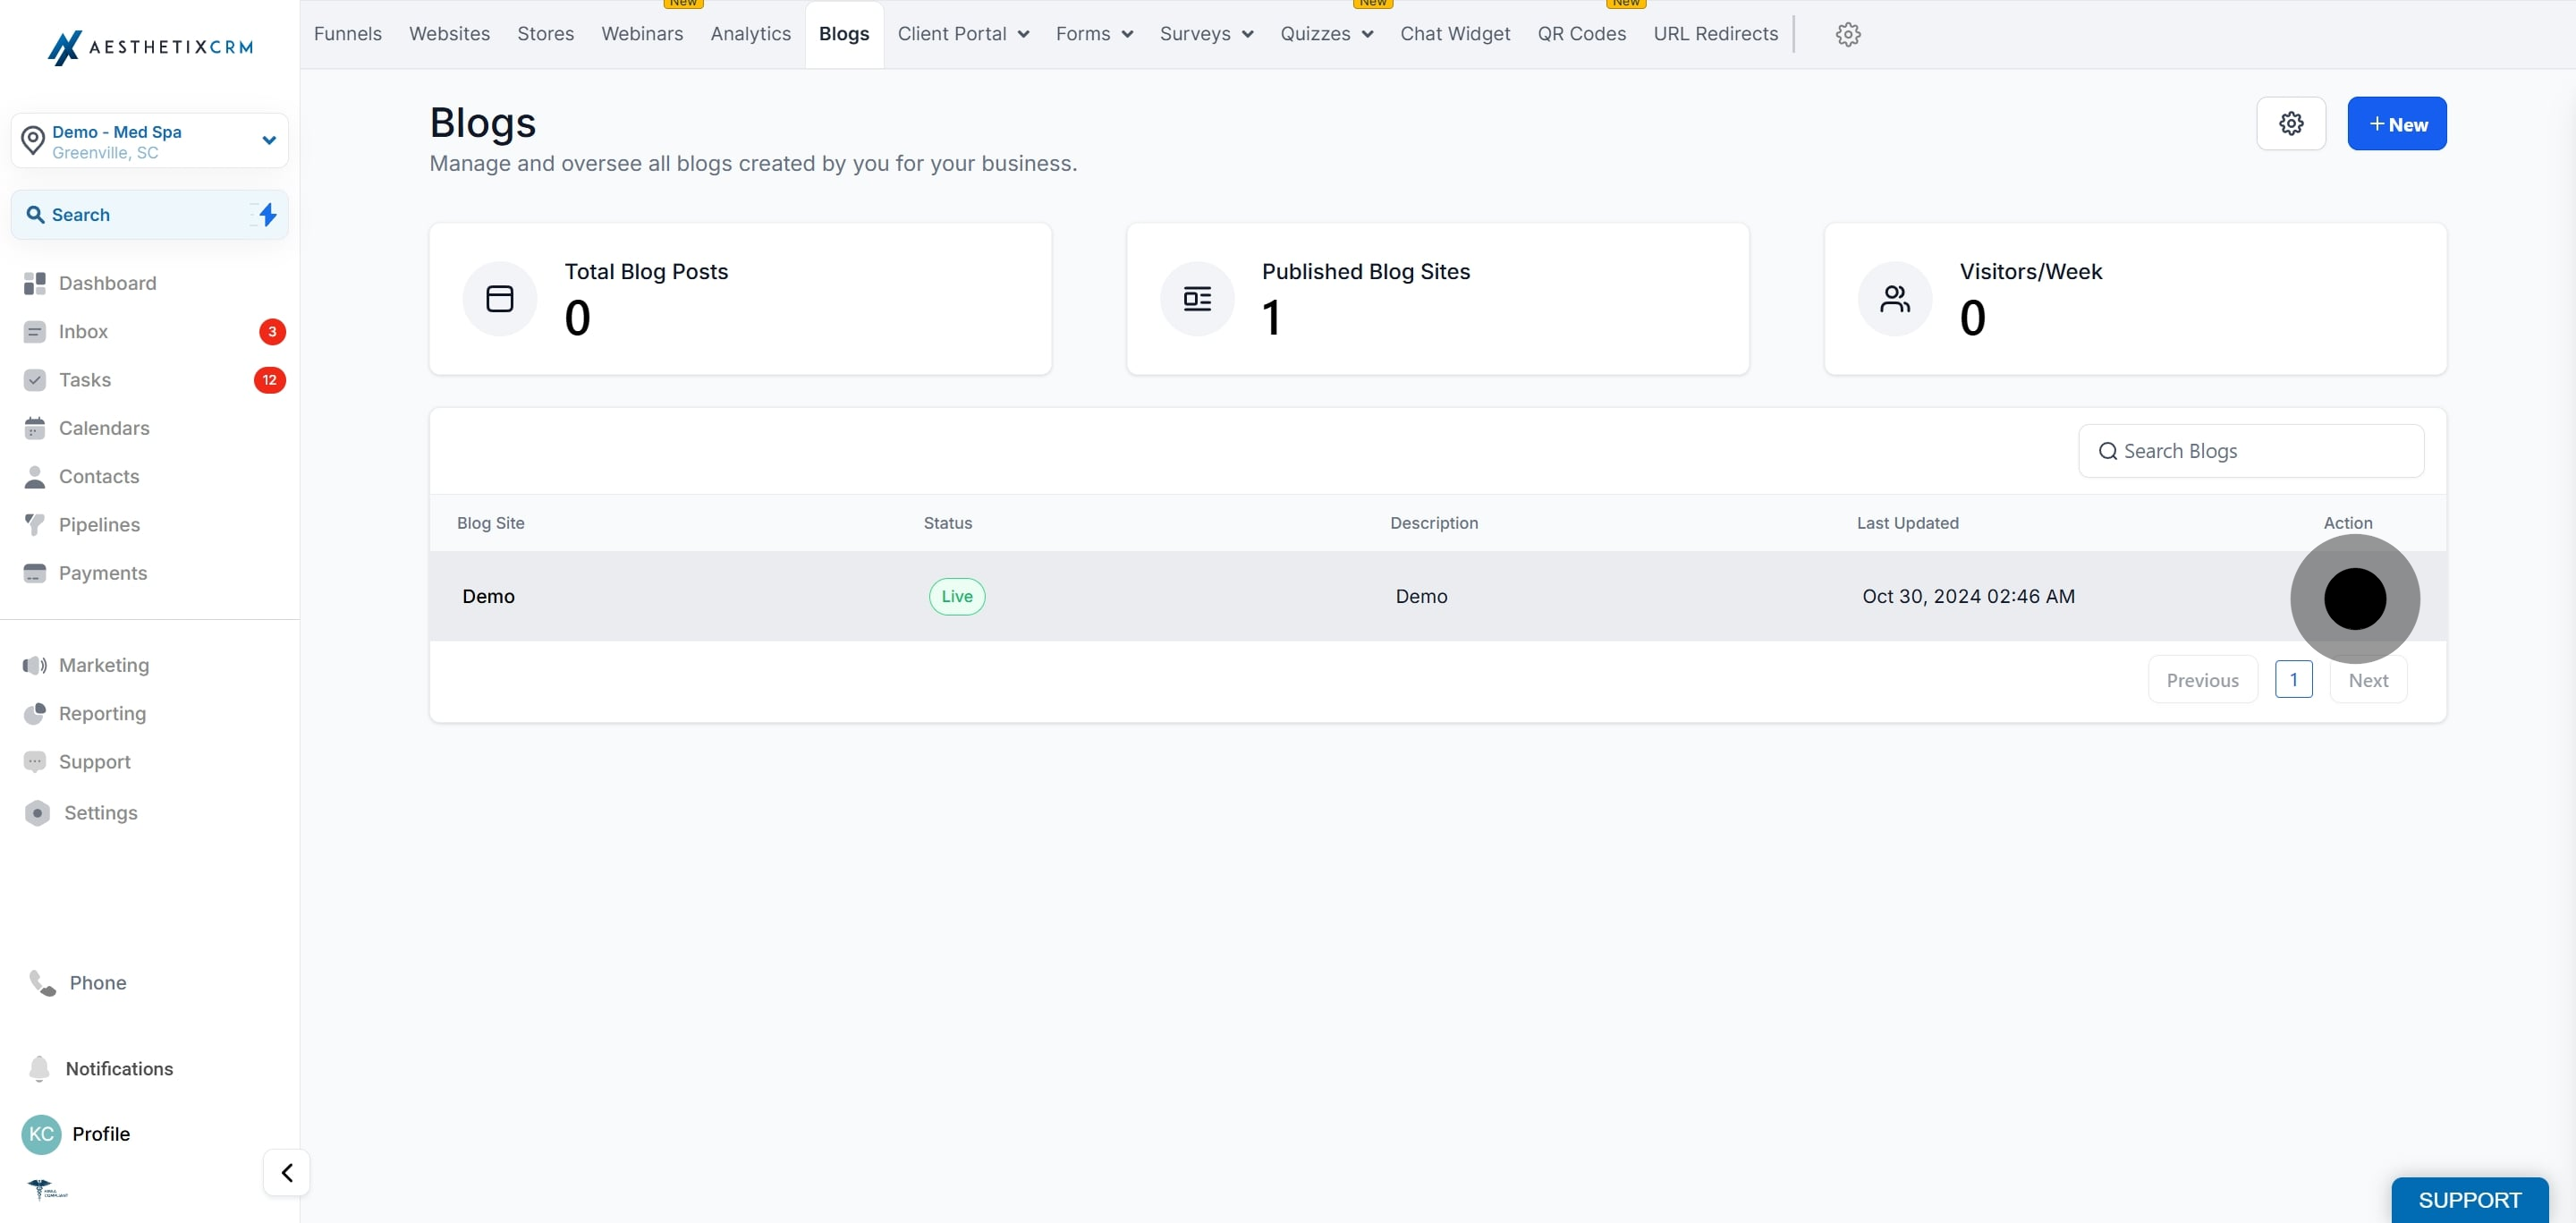Screen dimensions: 2576x1223
Task: Switch to the Analytics tab
Action: (x=750, y=34)
